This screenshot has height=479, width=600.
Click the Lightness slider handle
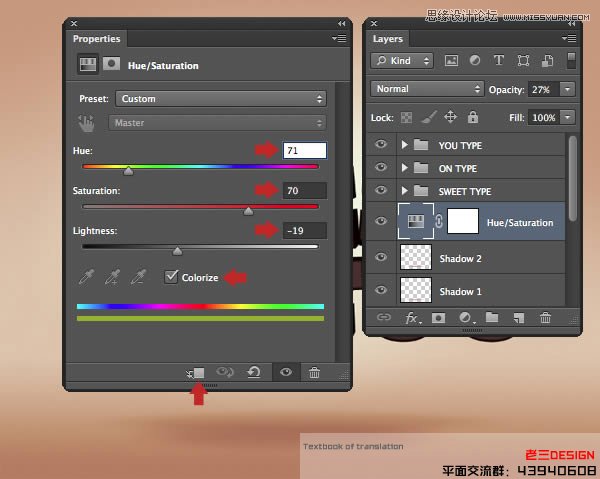coord(177,251)
